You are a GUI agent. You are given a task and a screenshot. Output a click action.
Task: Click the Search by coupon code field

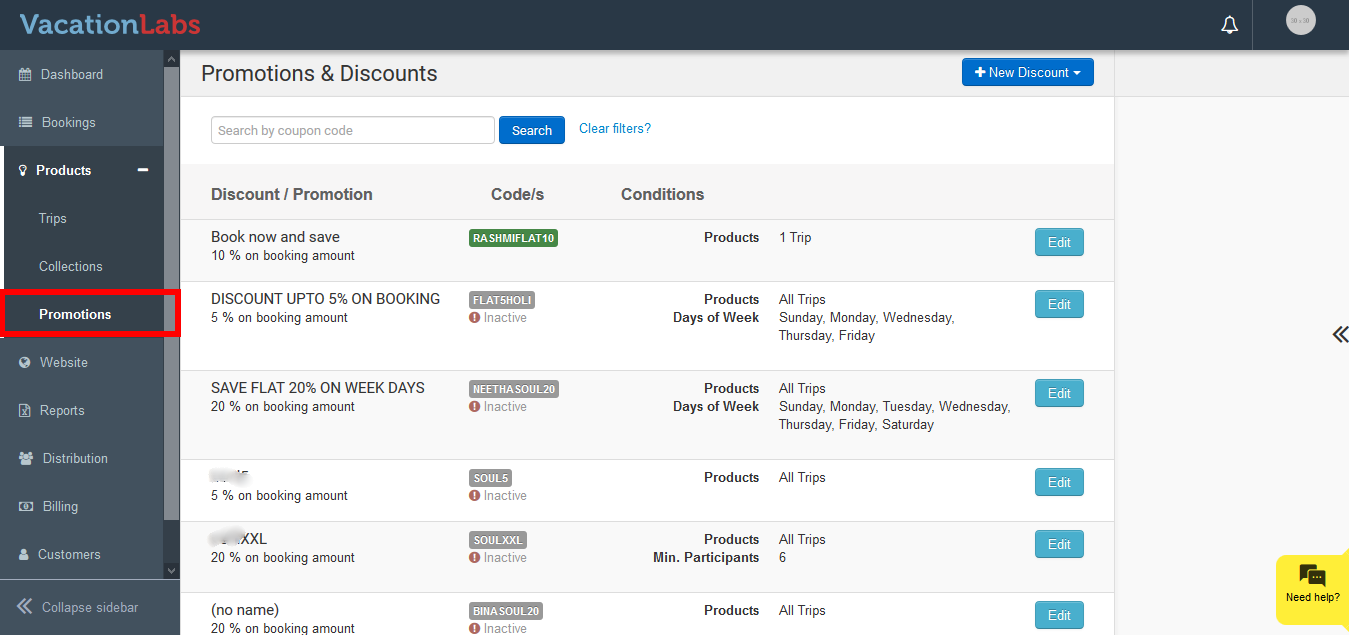(352, 131)
